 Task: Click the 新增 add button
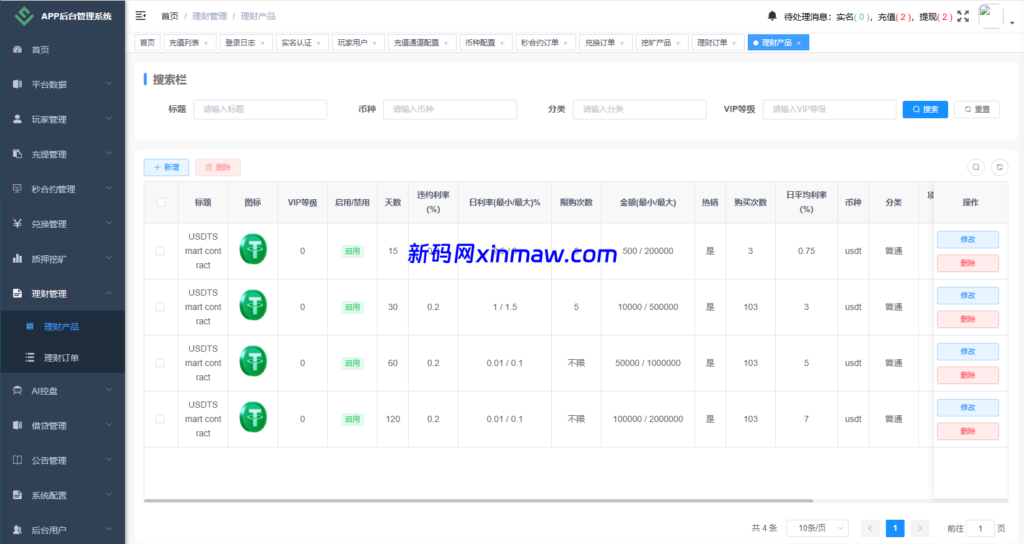tap(167, 167)
